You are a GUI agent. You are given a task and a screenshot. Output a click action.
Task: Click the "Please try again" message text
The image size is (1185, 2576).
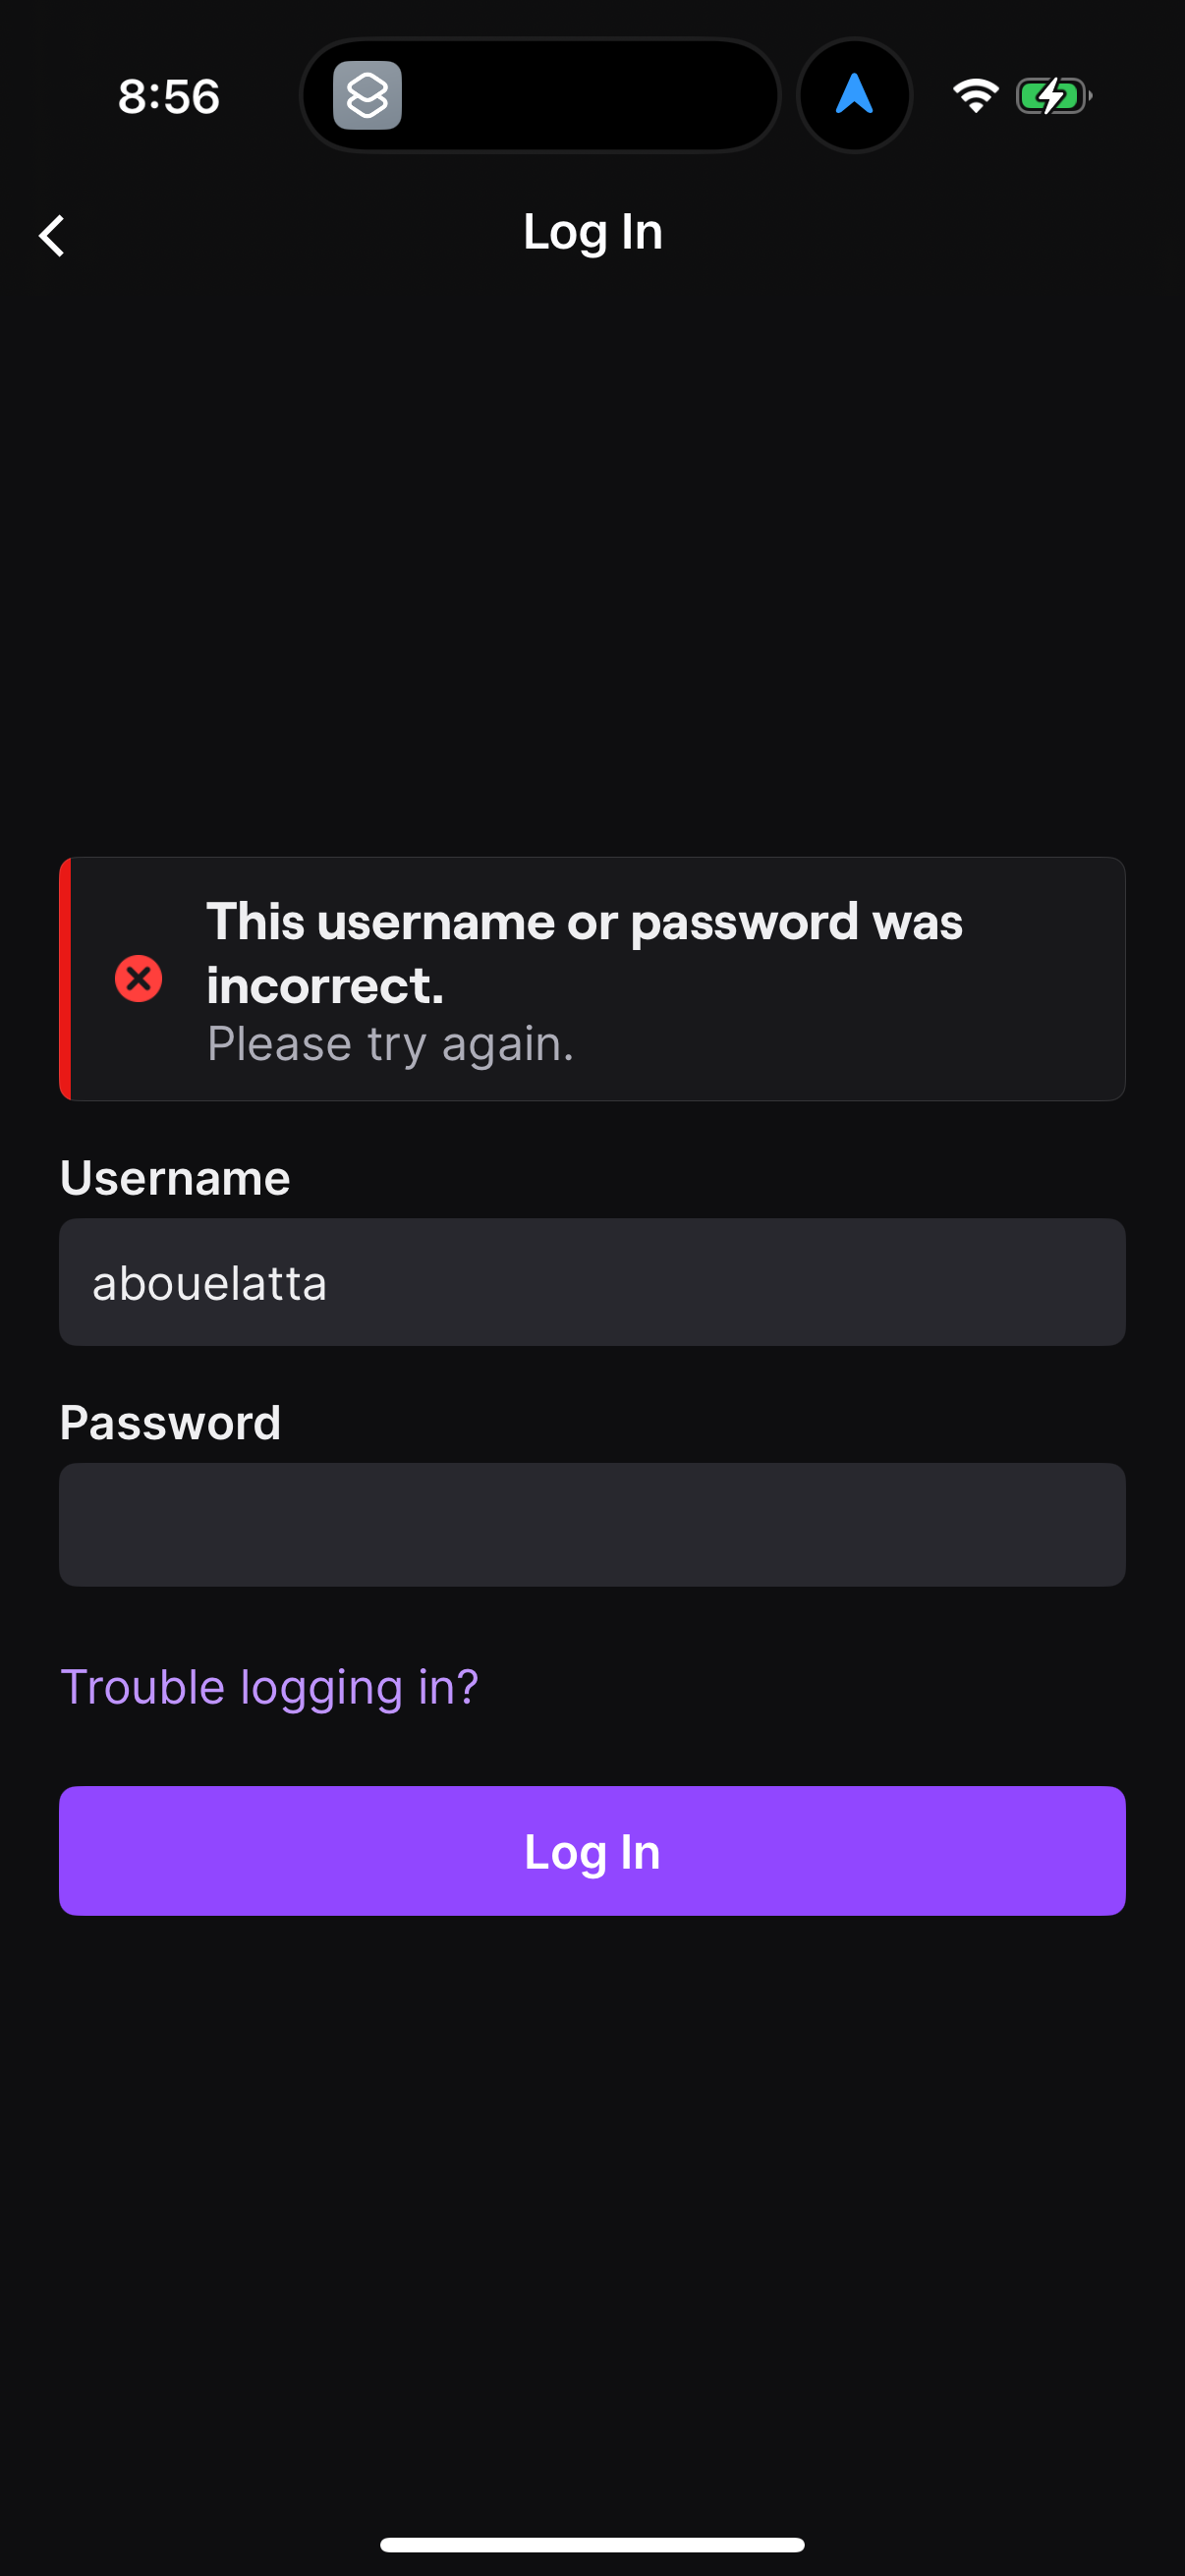pos(390,1043)
